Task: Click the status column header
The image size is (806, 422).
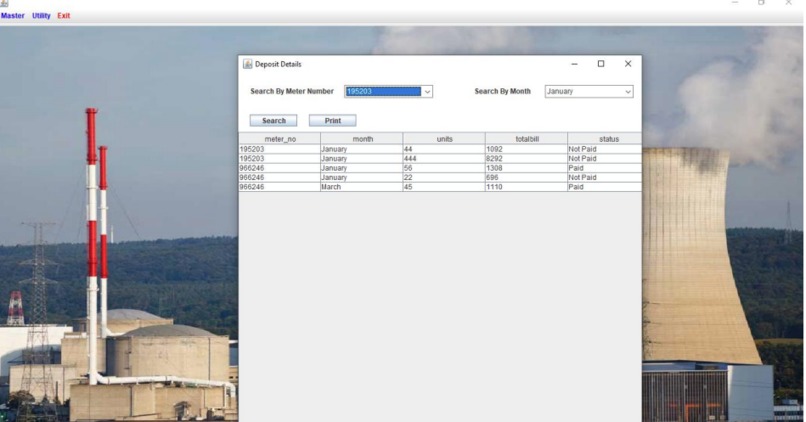Action: pyautogui.click(x=605, y=139)
